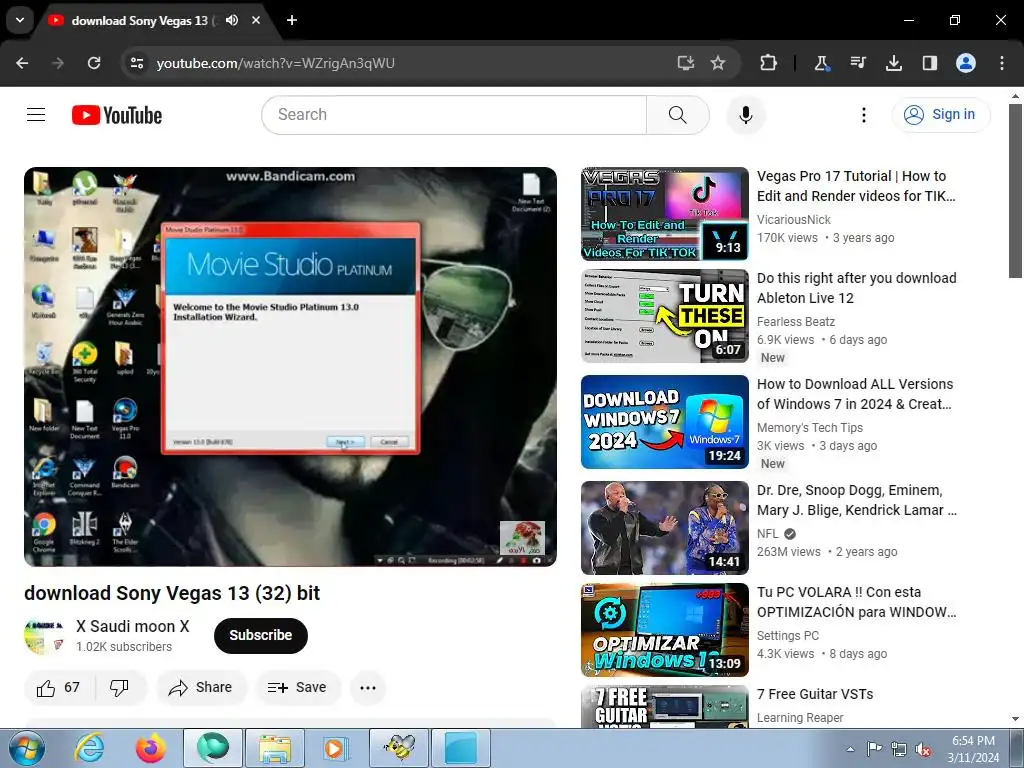This screenshot has height=768, width=1024.
Task: Reload the page
Action: click(x=94, y=63)
